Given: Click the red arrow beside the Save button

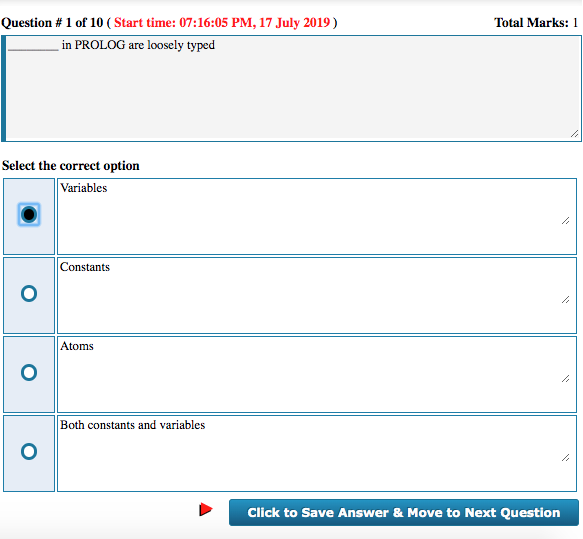Looking at the screenshot, I should point(206,509).
